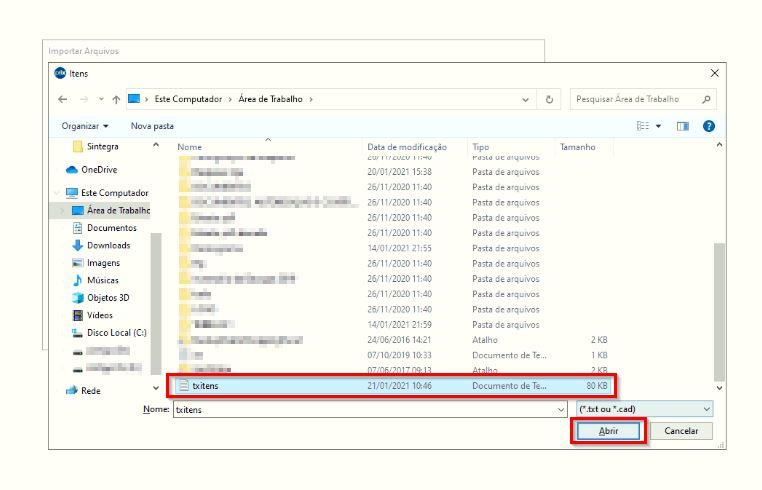Click the Back navigation arrow
This screenshot has width=762, height=490.
(x=63, y=99)
